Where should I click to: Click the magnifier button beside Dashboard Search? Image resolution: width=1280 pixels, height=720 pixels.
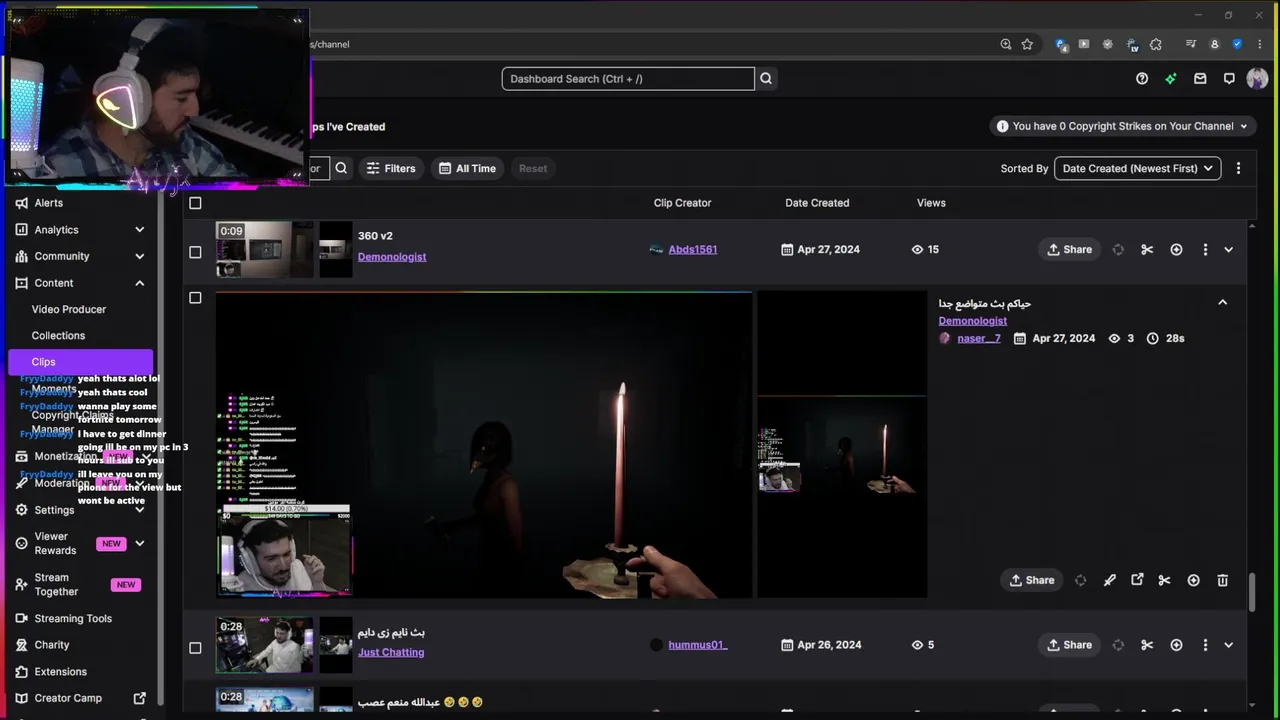point(766,79)
